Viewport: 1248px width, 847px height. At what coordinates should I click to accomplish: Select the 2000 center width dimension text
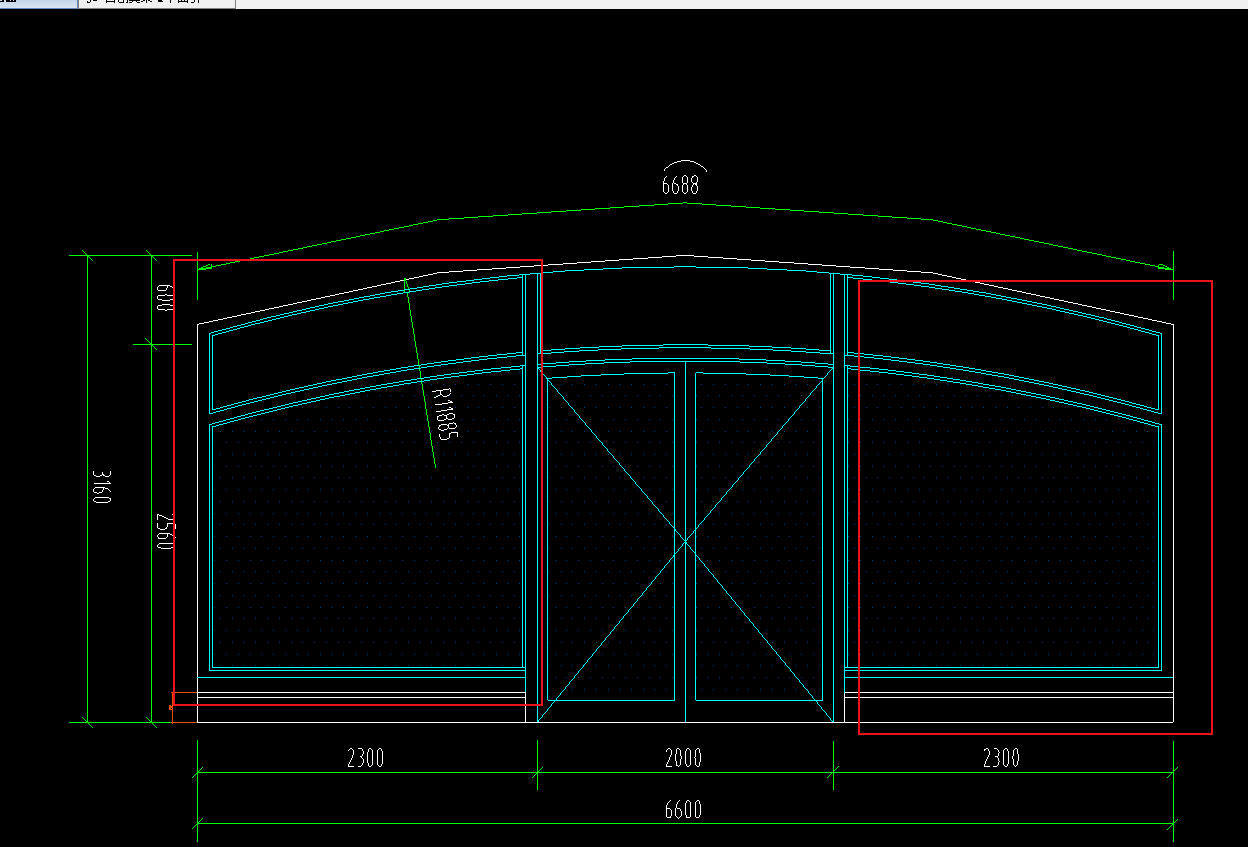683,758
